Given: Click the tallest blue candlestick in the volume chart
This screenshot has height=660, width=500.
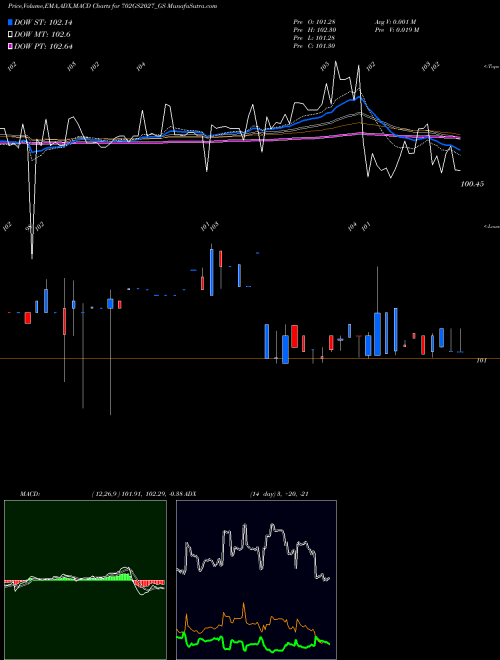Looking at the screenshot, I should tap(212, 272).
